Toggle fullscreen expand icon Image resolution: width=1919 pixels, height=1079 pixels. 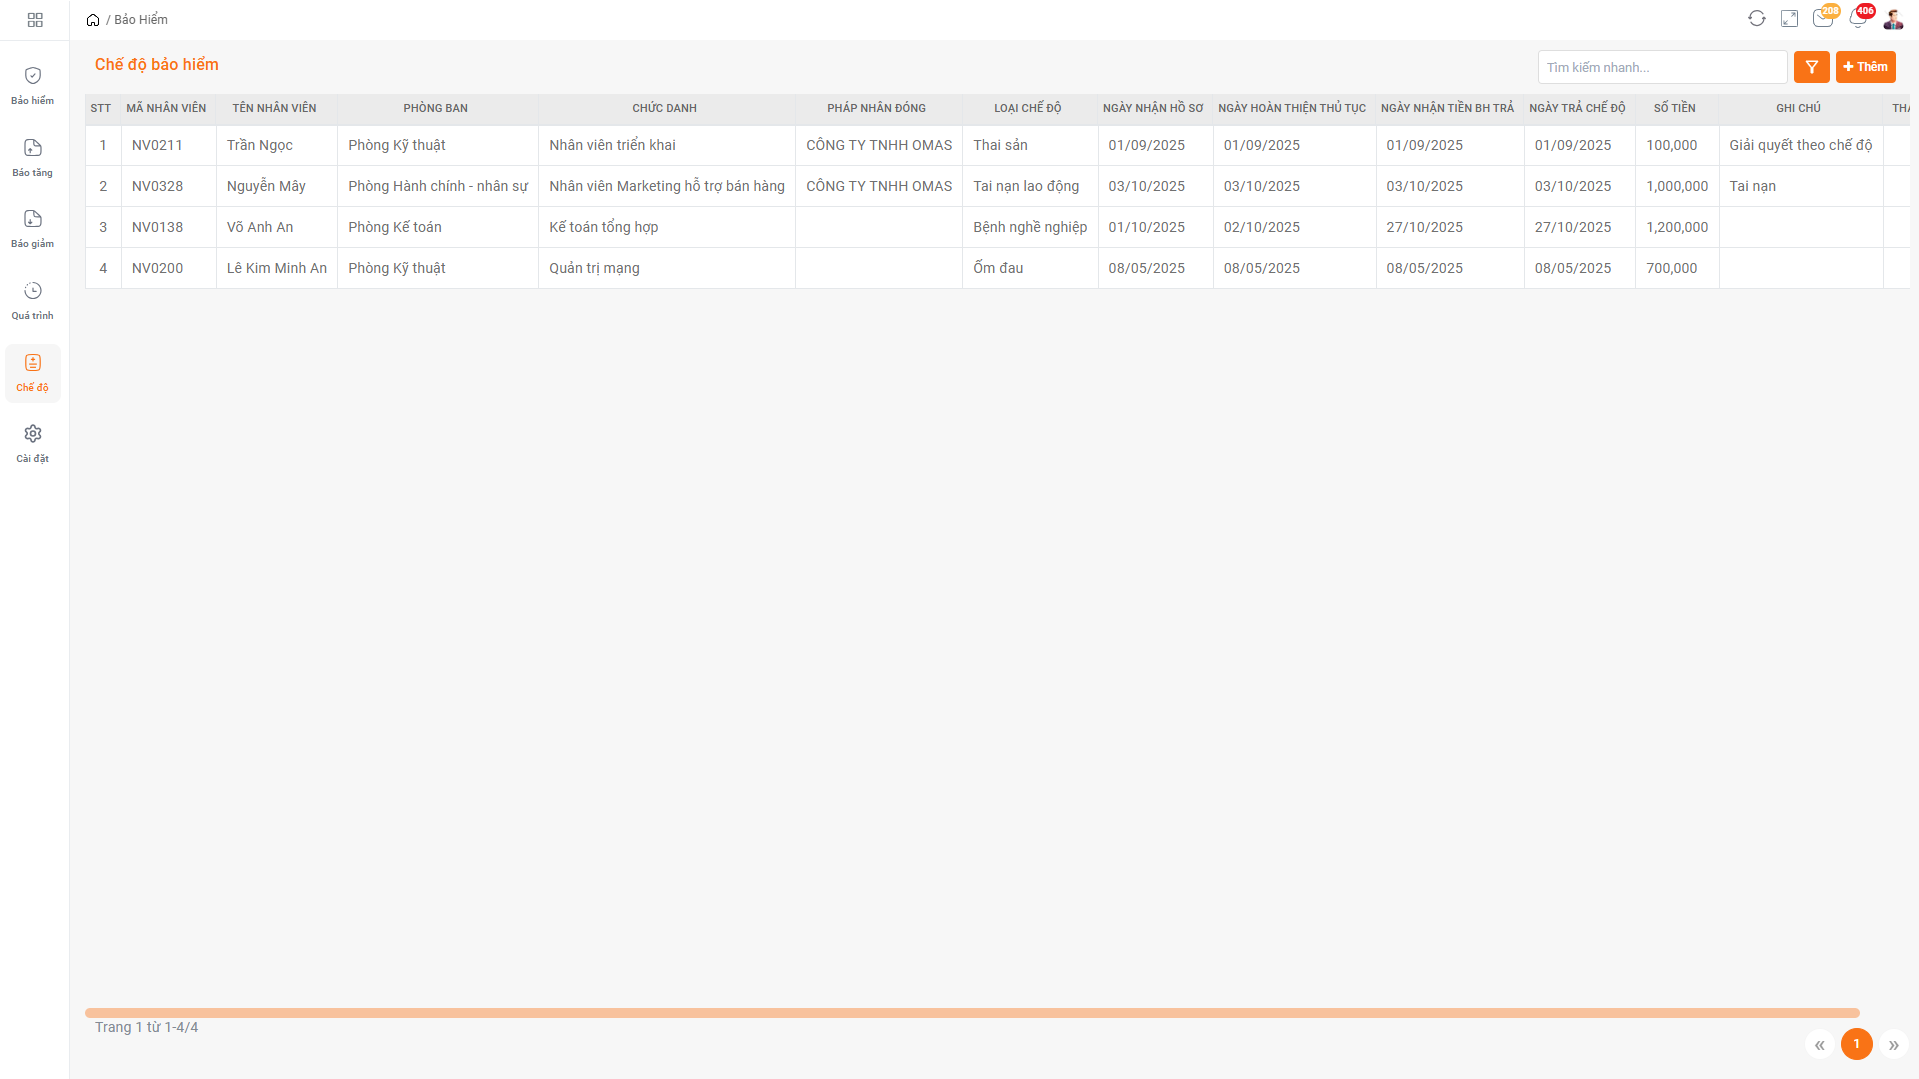click(1789, 19)
